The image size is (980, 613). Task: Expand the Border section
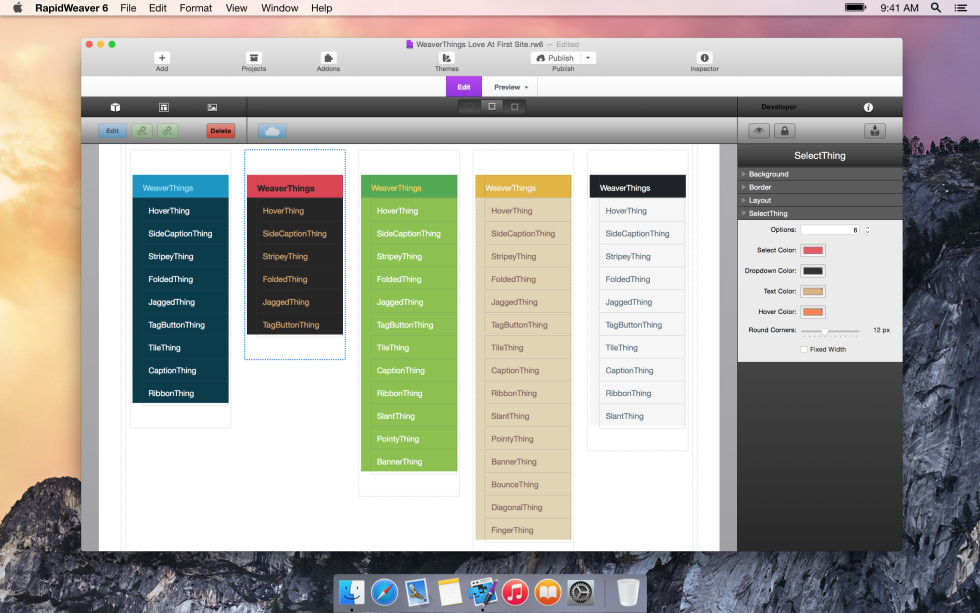point(820,187)
